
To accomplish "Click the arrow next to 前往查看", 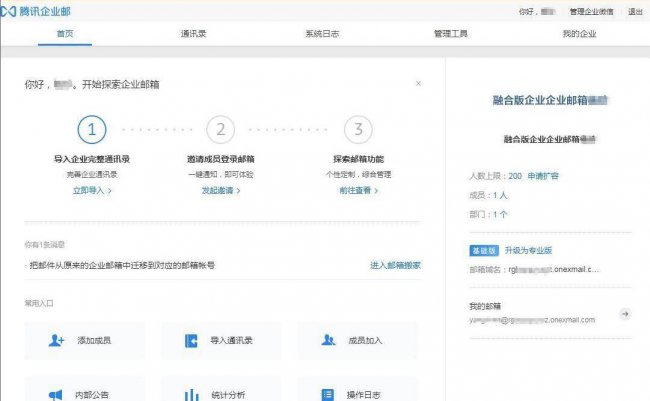I will click(376, 191).
